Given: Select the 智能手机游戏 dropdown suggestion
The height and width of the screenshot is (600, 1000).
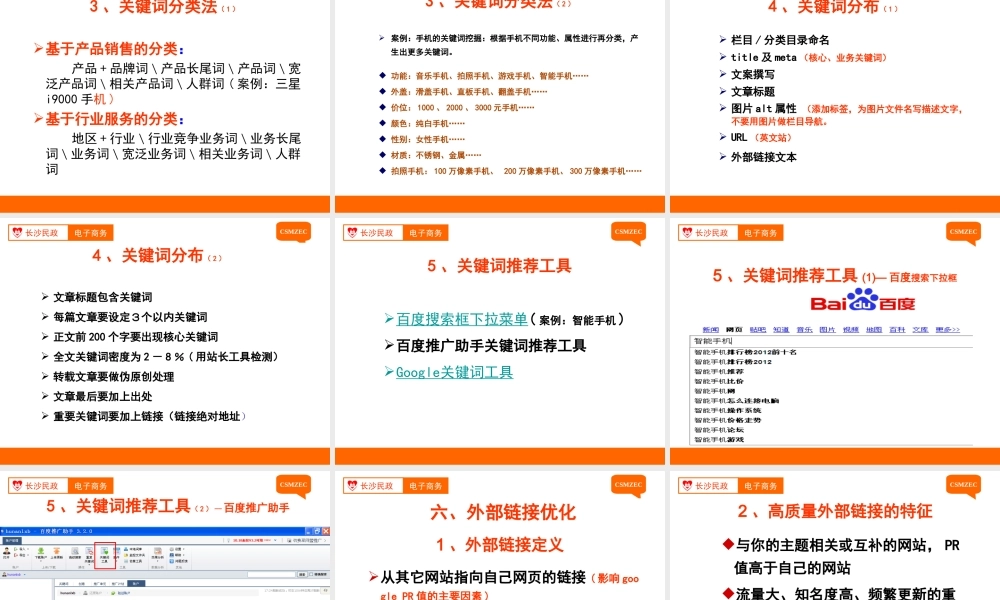Looking at the screenshot, I should (x=720, y=439).
